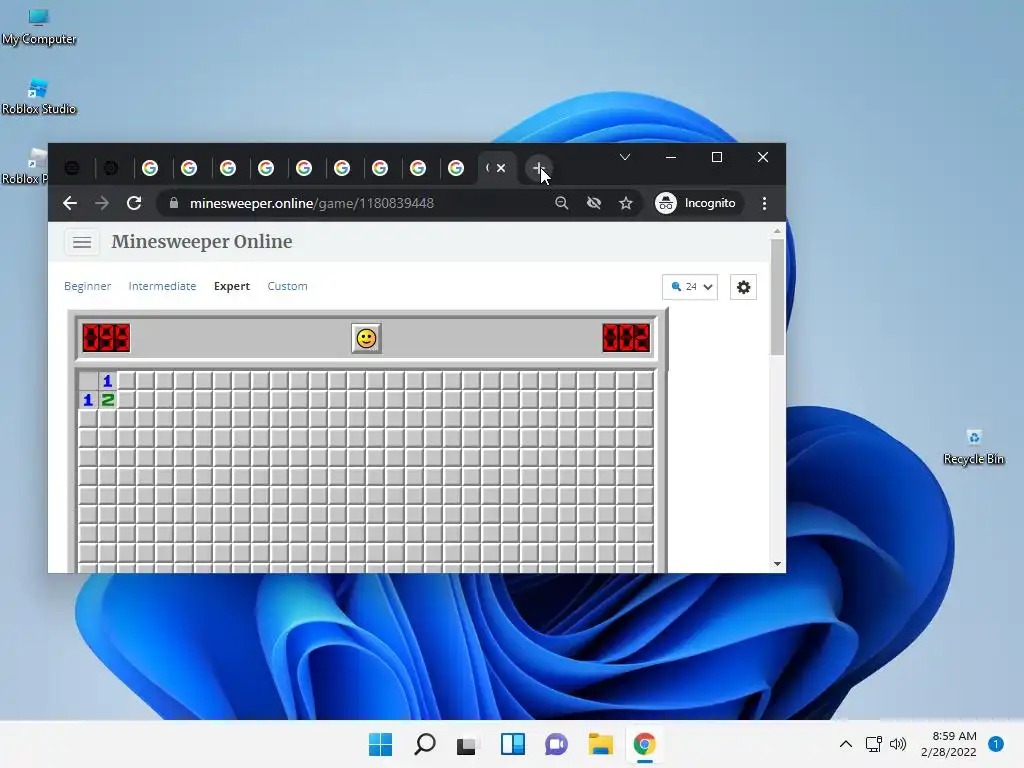Click the Minesweeper Online title
This screenshot has height=768, width=1024.
202,242
